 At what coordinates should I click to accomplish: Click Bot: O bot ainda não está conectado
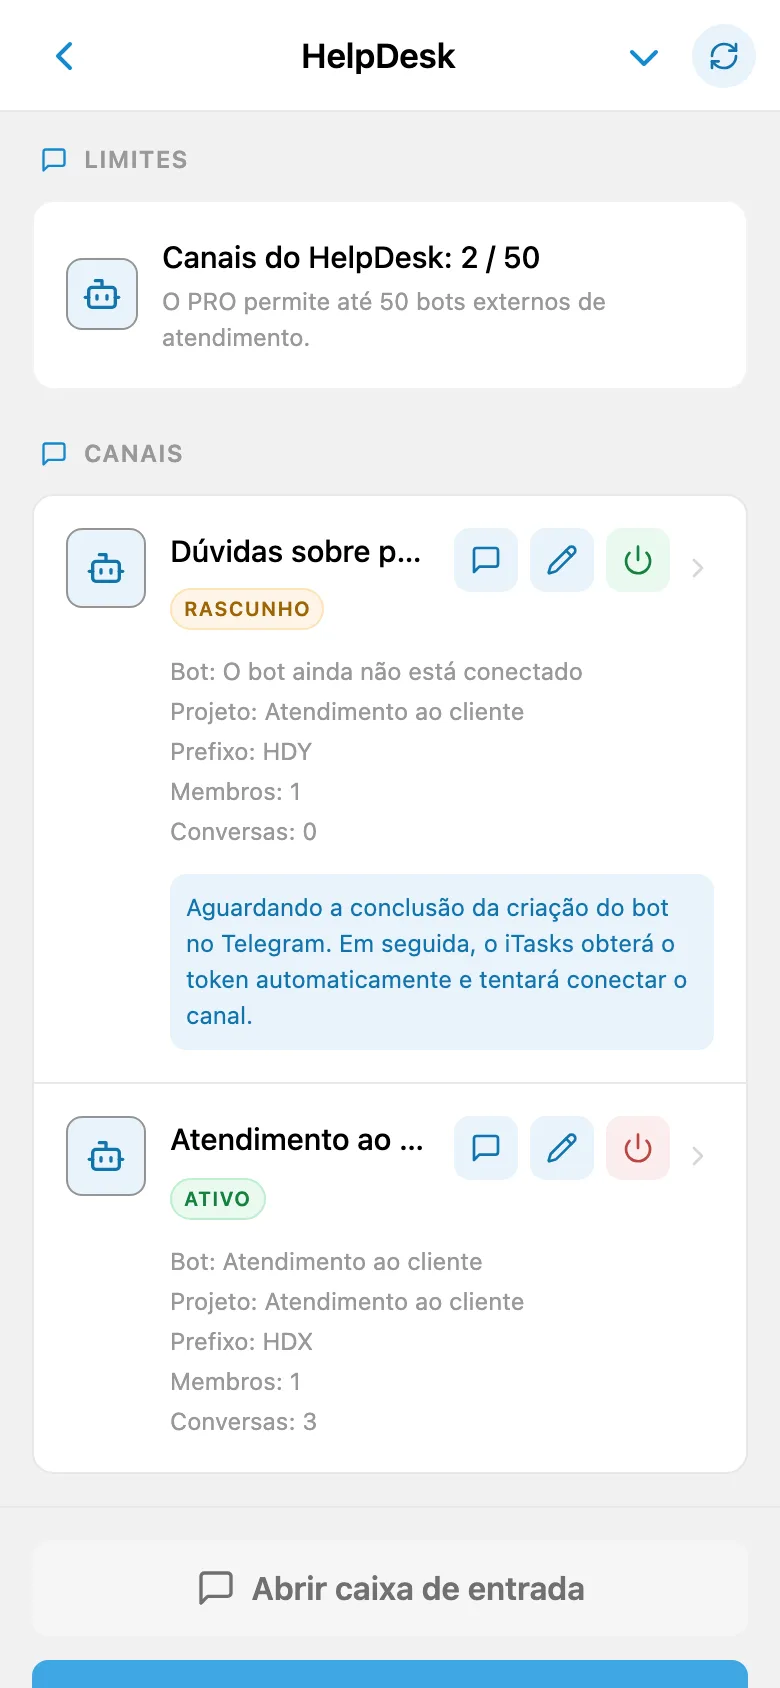376,672
